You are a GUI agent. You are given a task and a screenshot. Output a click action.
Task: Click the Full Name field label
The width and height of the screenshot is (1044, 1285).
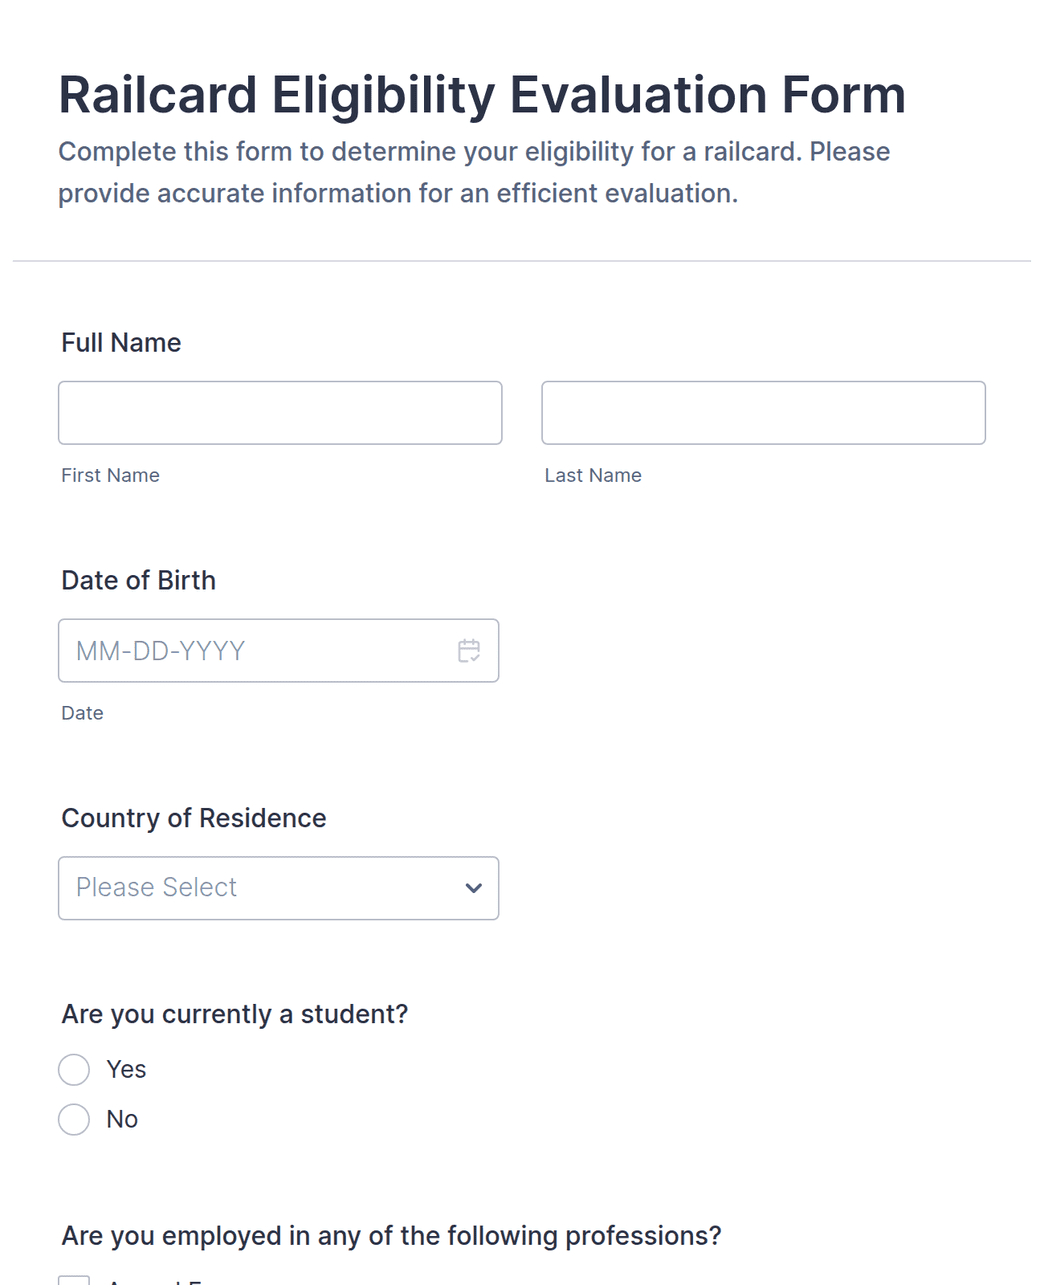[x=121, y=343]
